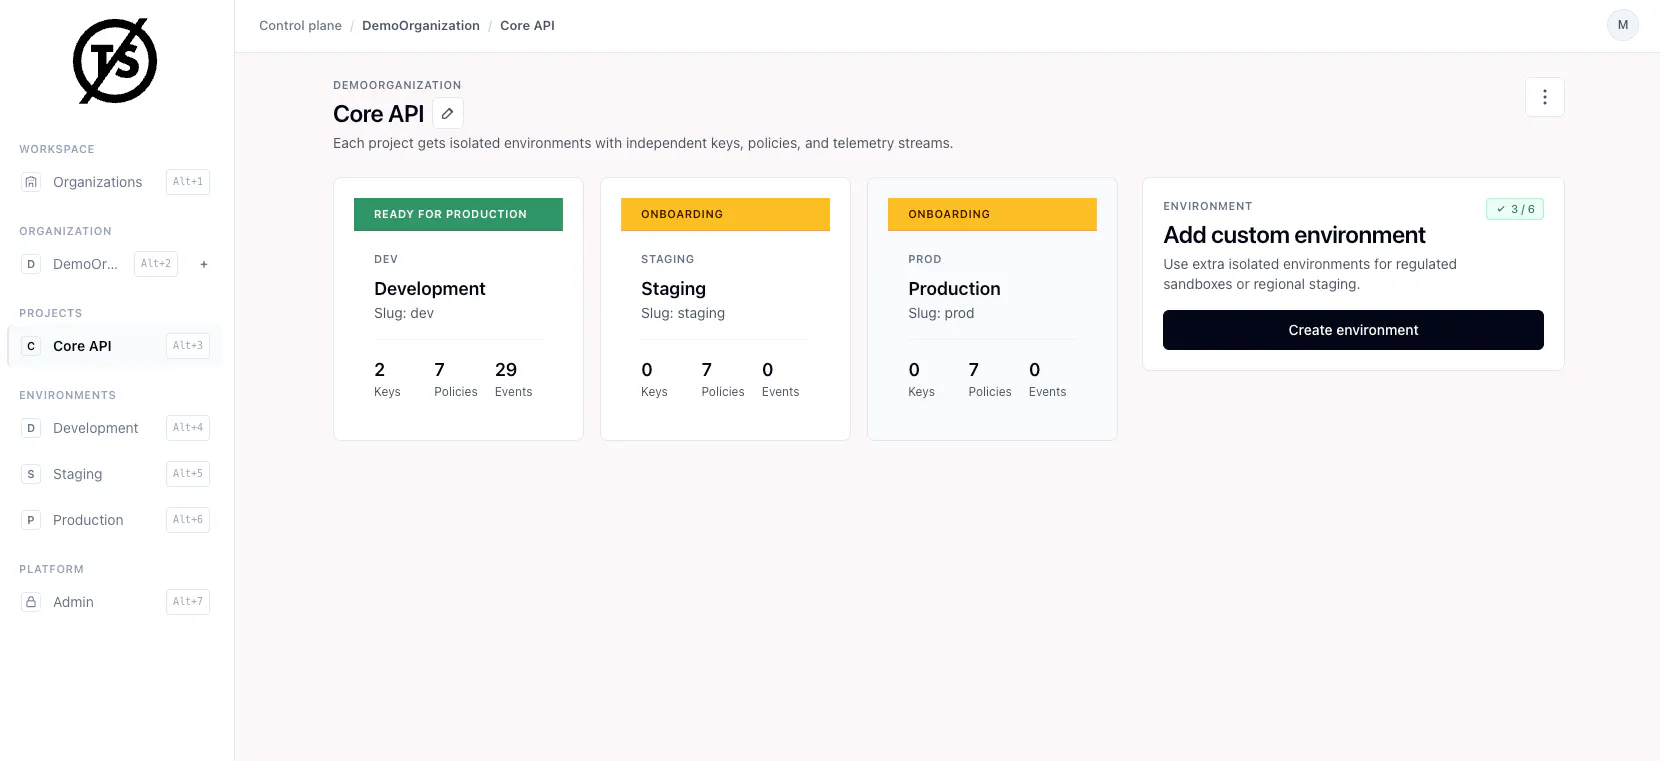Click the Development 'D' environment icon
Image resolution: width=1660 pixels, height=761 pixels.
pos(31,428)
